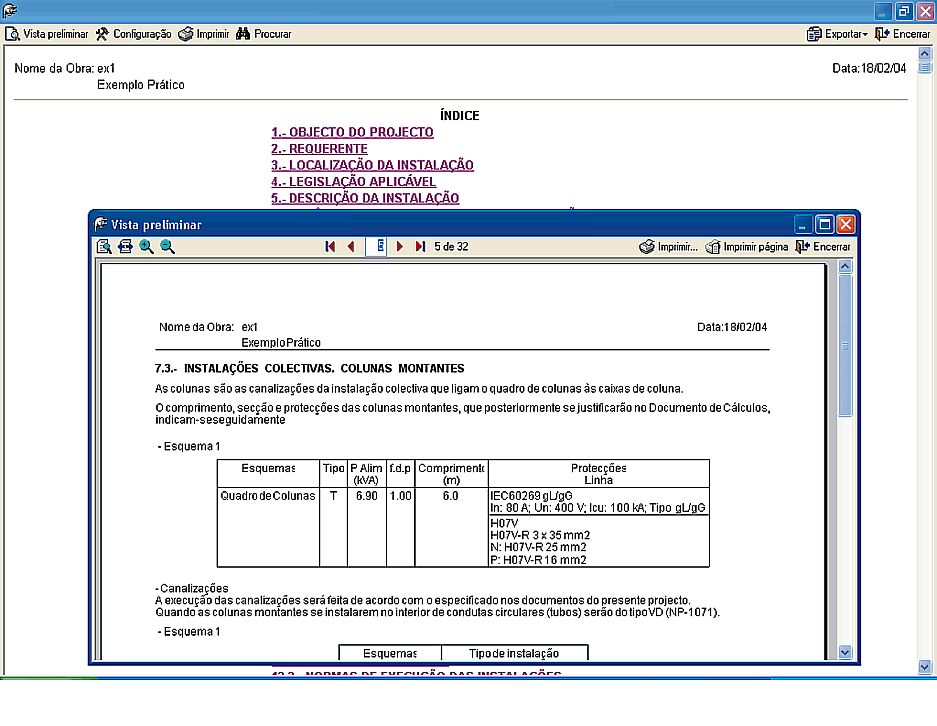Viewport: 937px width, 726px height.
Task: Jump to the last preview page
Action: tap(421, 247)
